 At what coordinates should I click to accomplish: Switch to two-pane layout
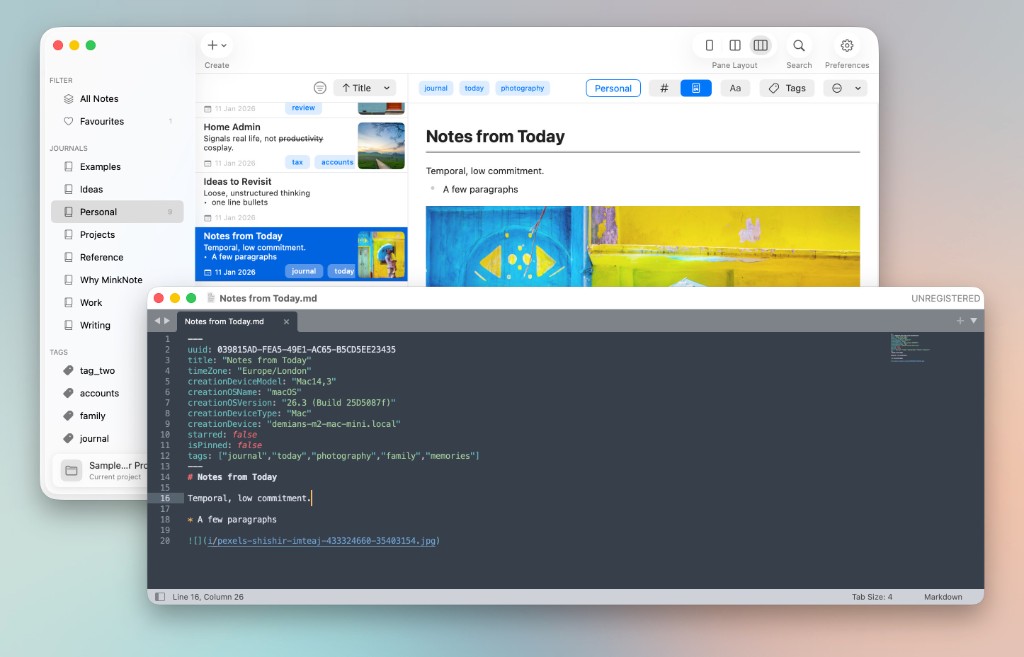(x=735, y=46)
